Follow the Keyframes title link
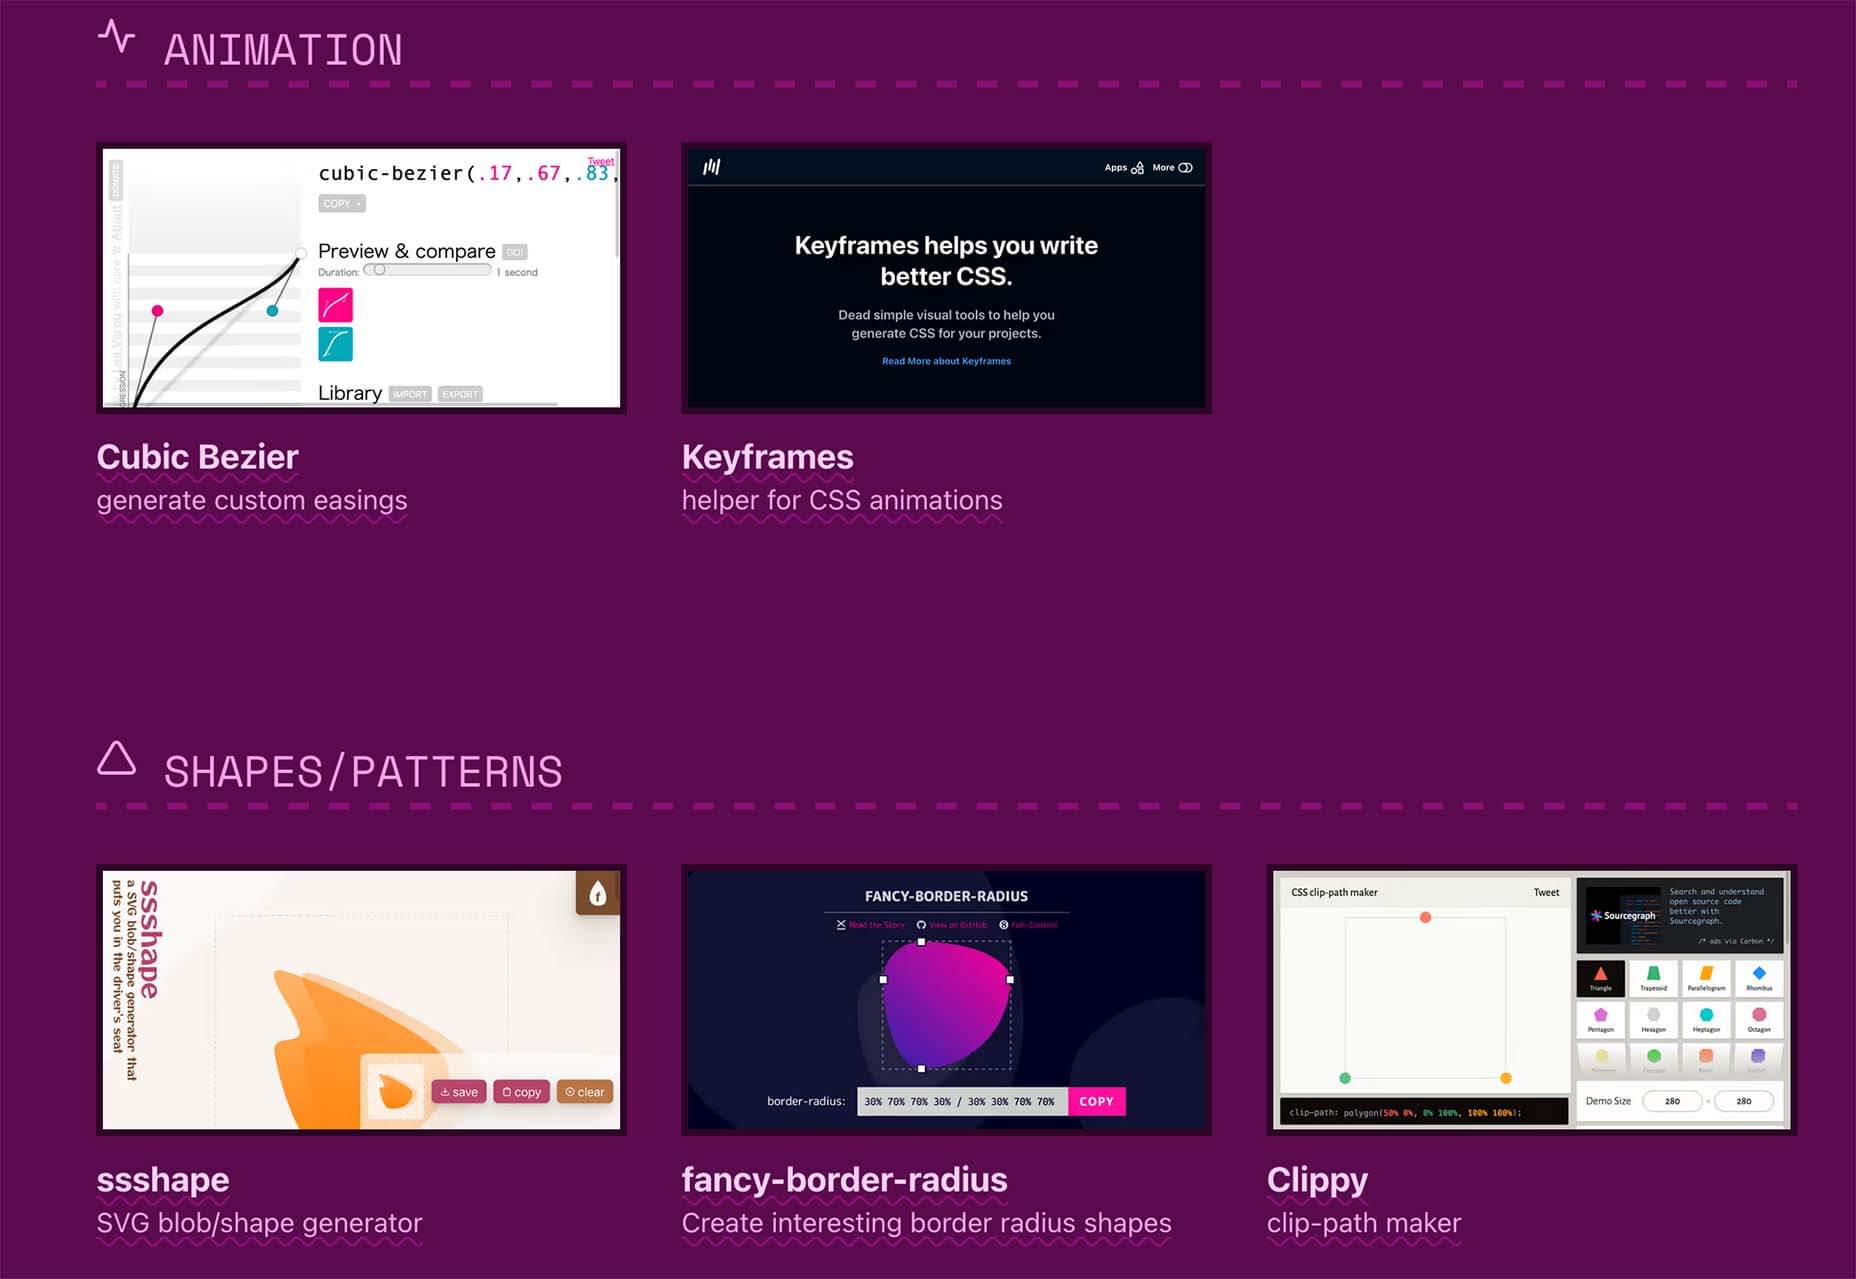The image size is (1856, 1279). (x=767, y=457)
